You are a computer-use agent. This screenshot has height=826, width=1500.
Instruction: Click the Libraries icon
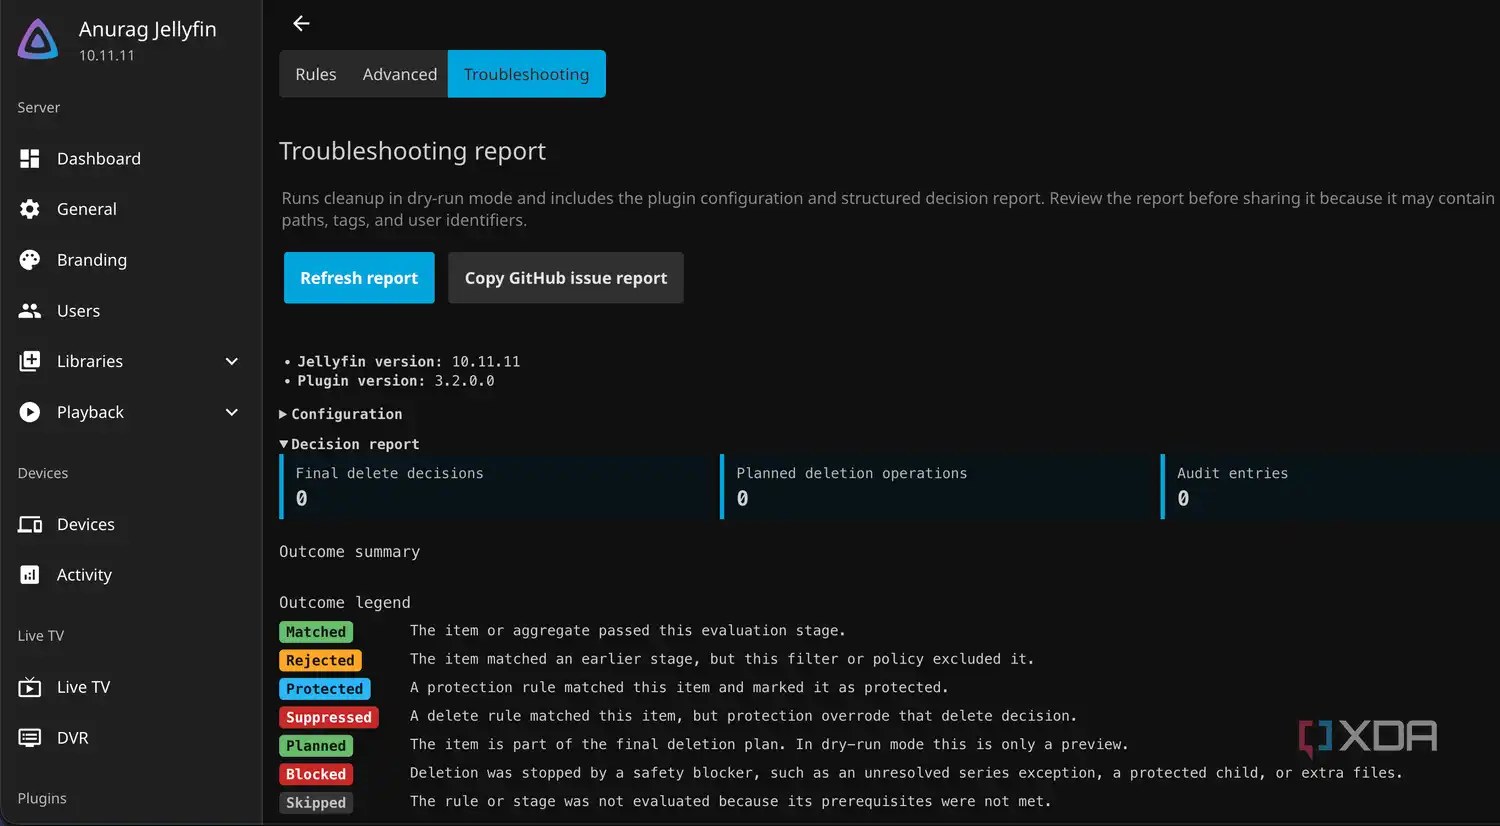click(30, 361)
